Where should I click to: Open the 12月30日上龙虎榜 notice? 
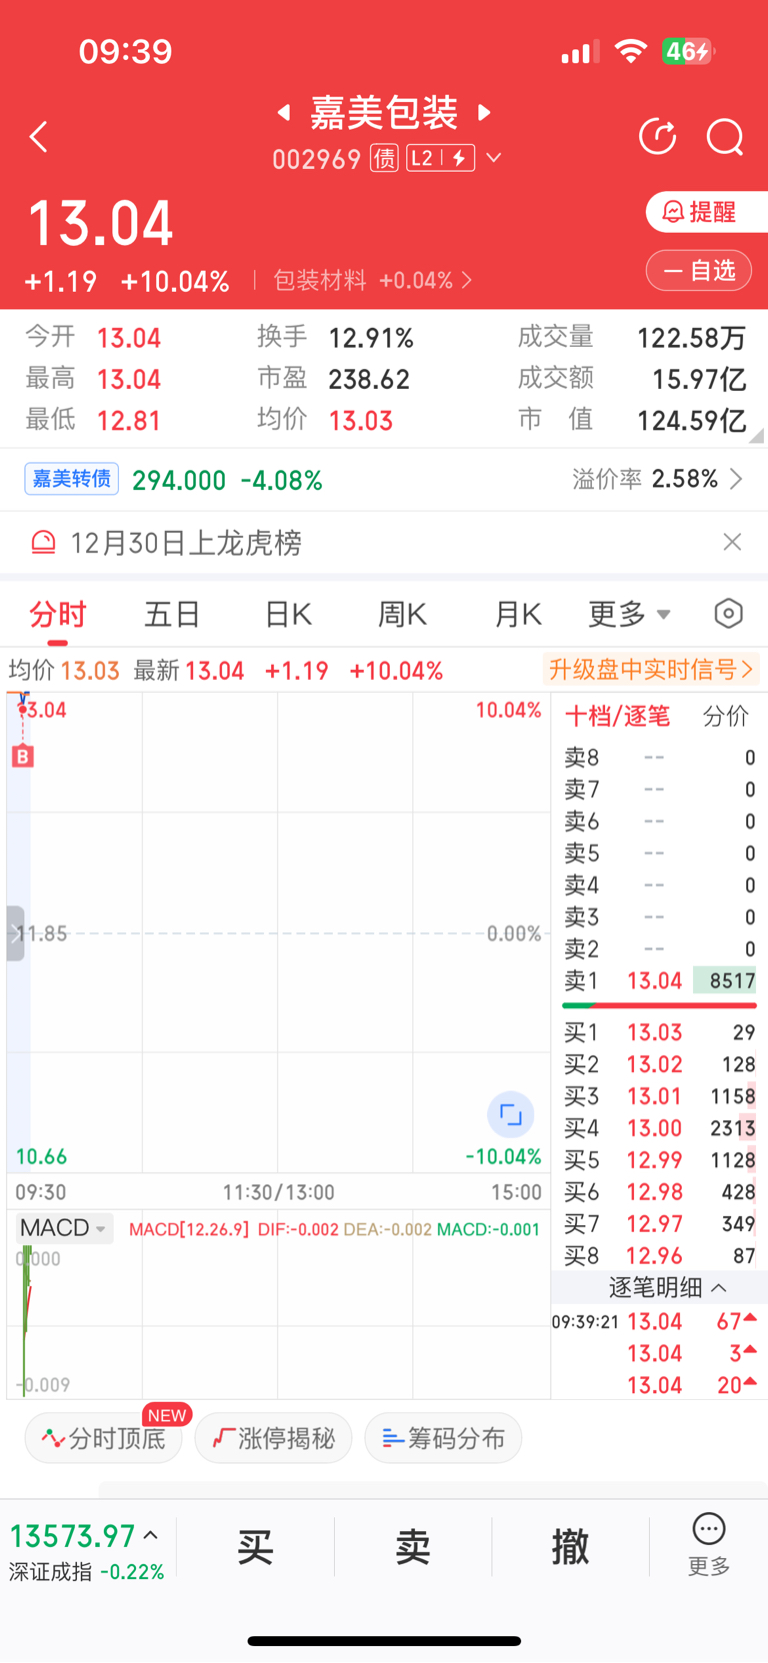click(x=186, y=542)
